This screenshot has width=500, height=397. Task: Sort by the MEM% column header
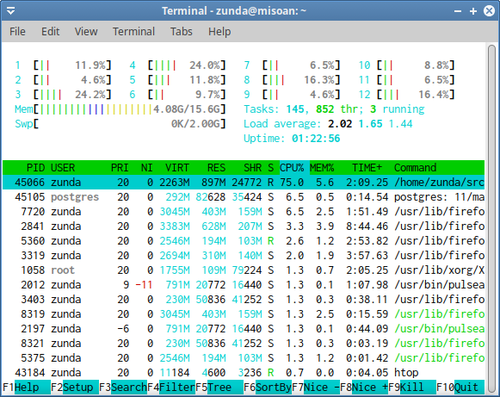[x=322, y=168]
